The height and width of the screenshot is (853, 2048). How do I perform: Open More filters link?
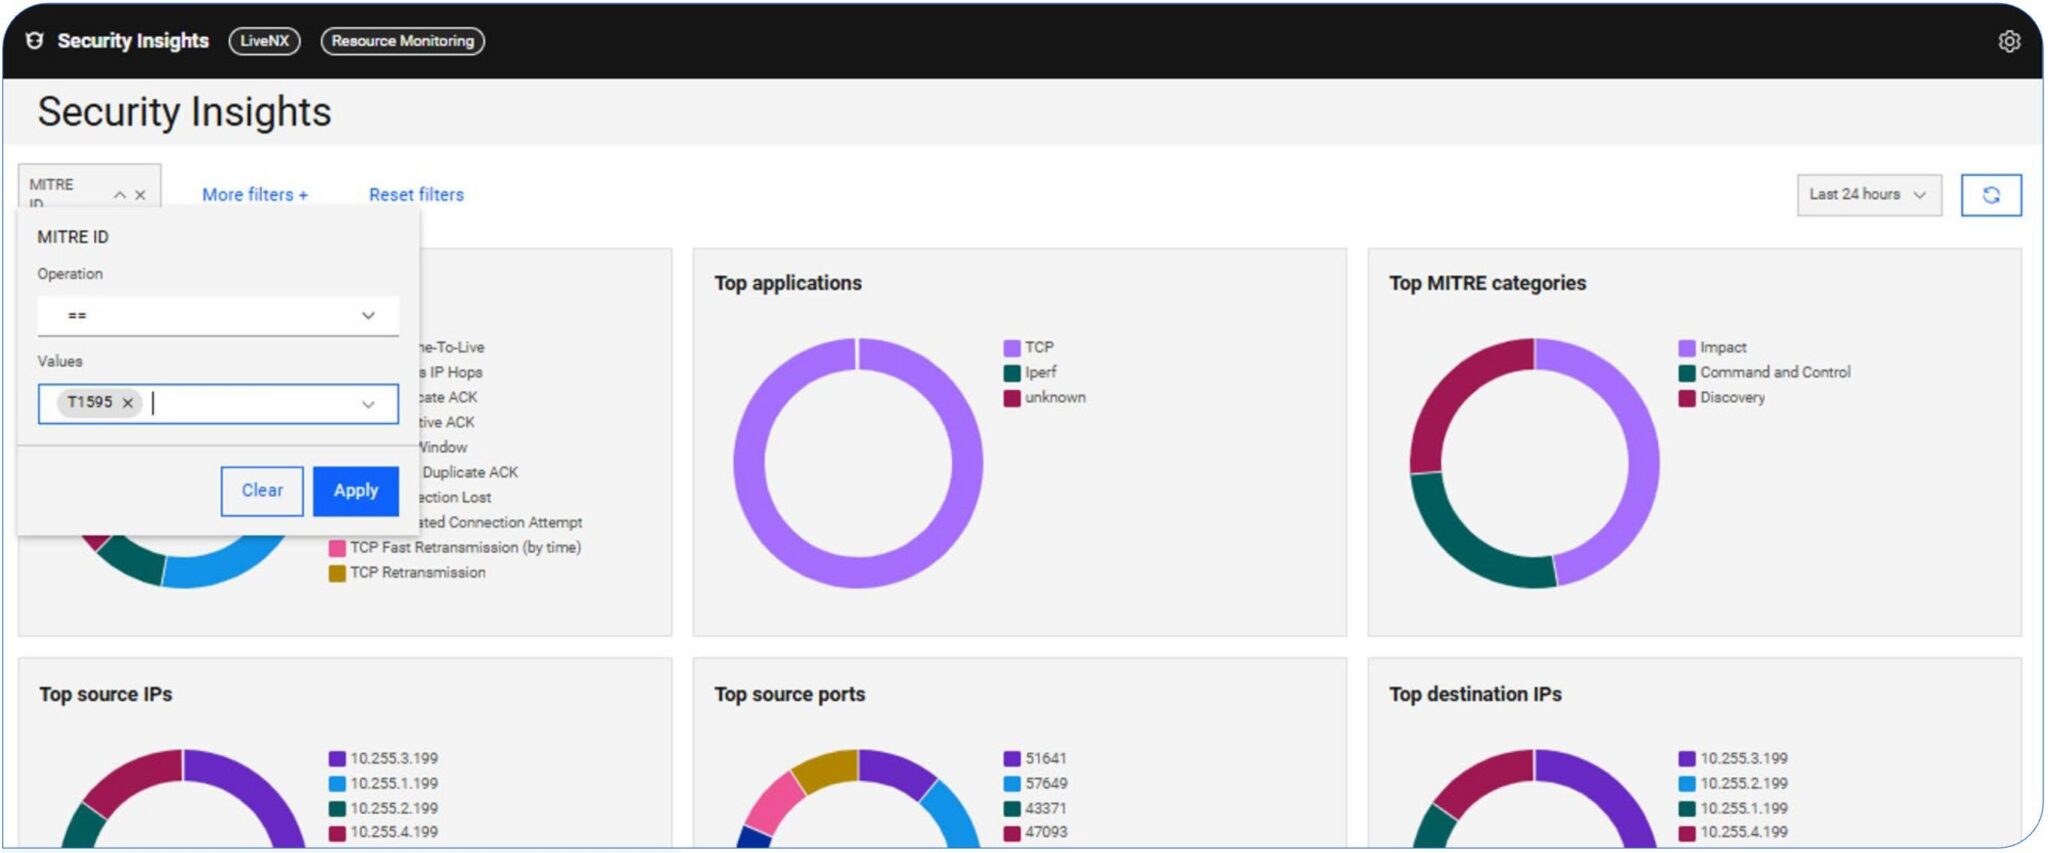coord(255,195)
